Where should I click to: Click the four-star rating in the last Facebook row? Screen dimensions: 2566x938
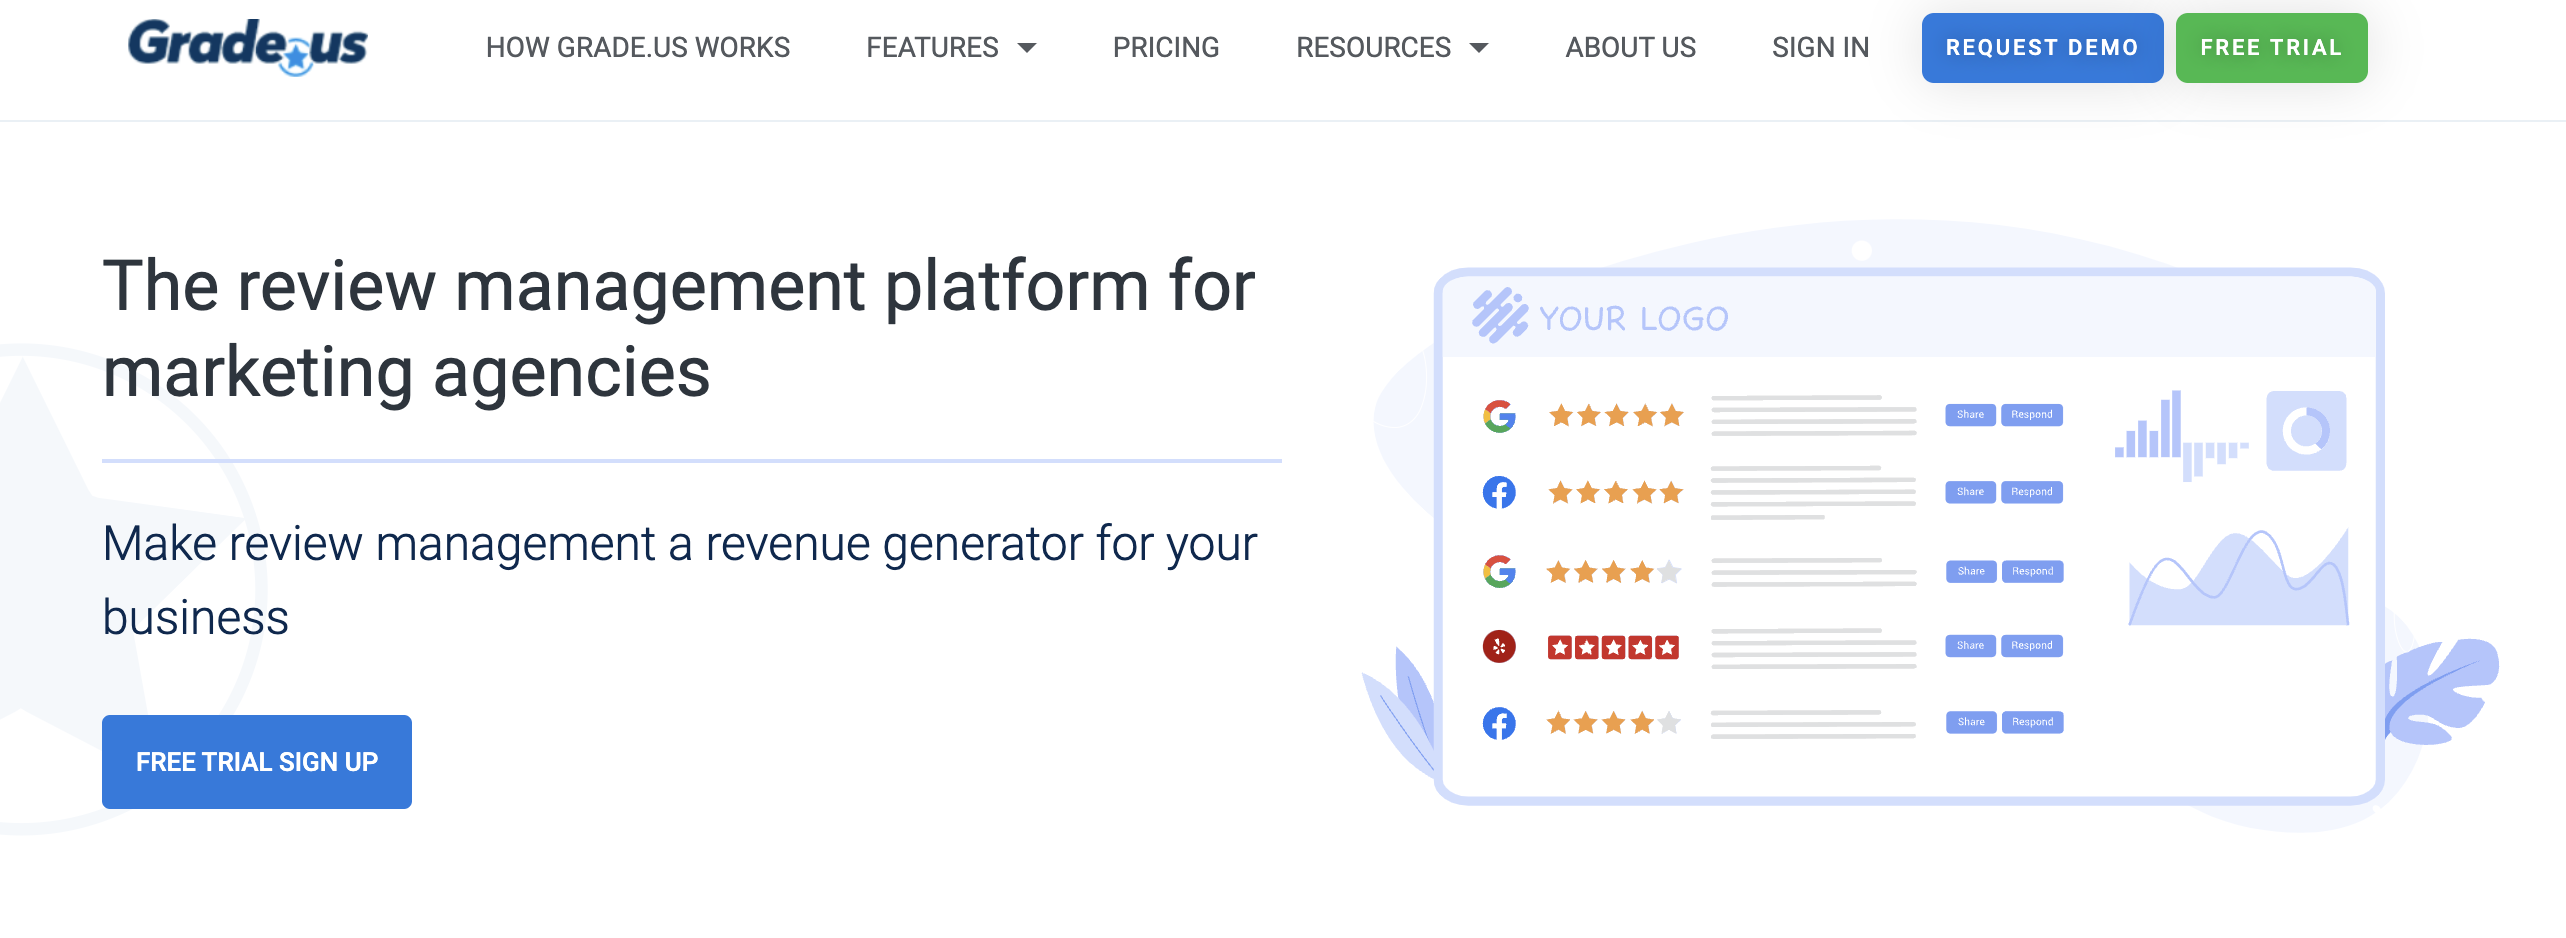point(1614,723)
